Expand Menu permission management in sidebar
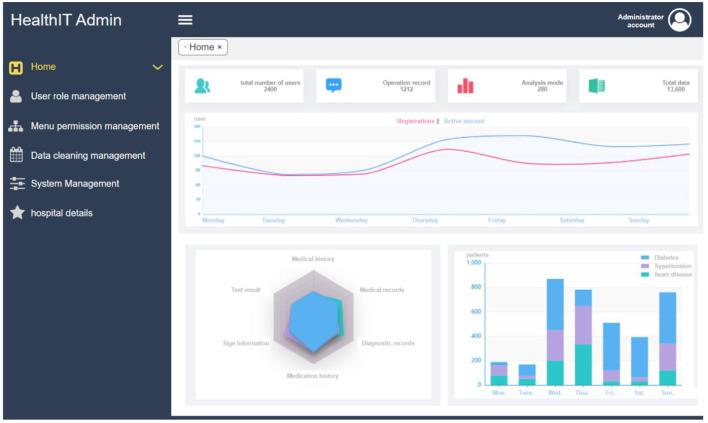The height and width of the screenshot is (423, 708). click(94, 126)
